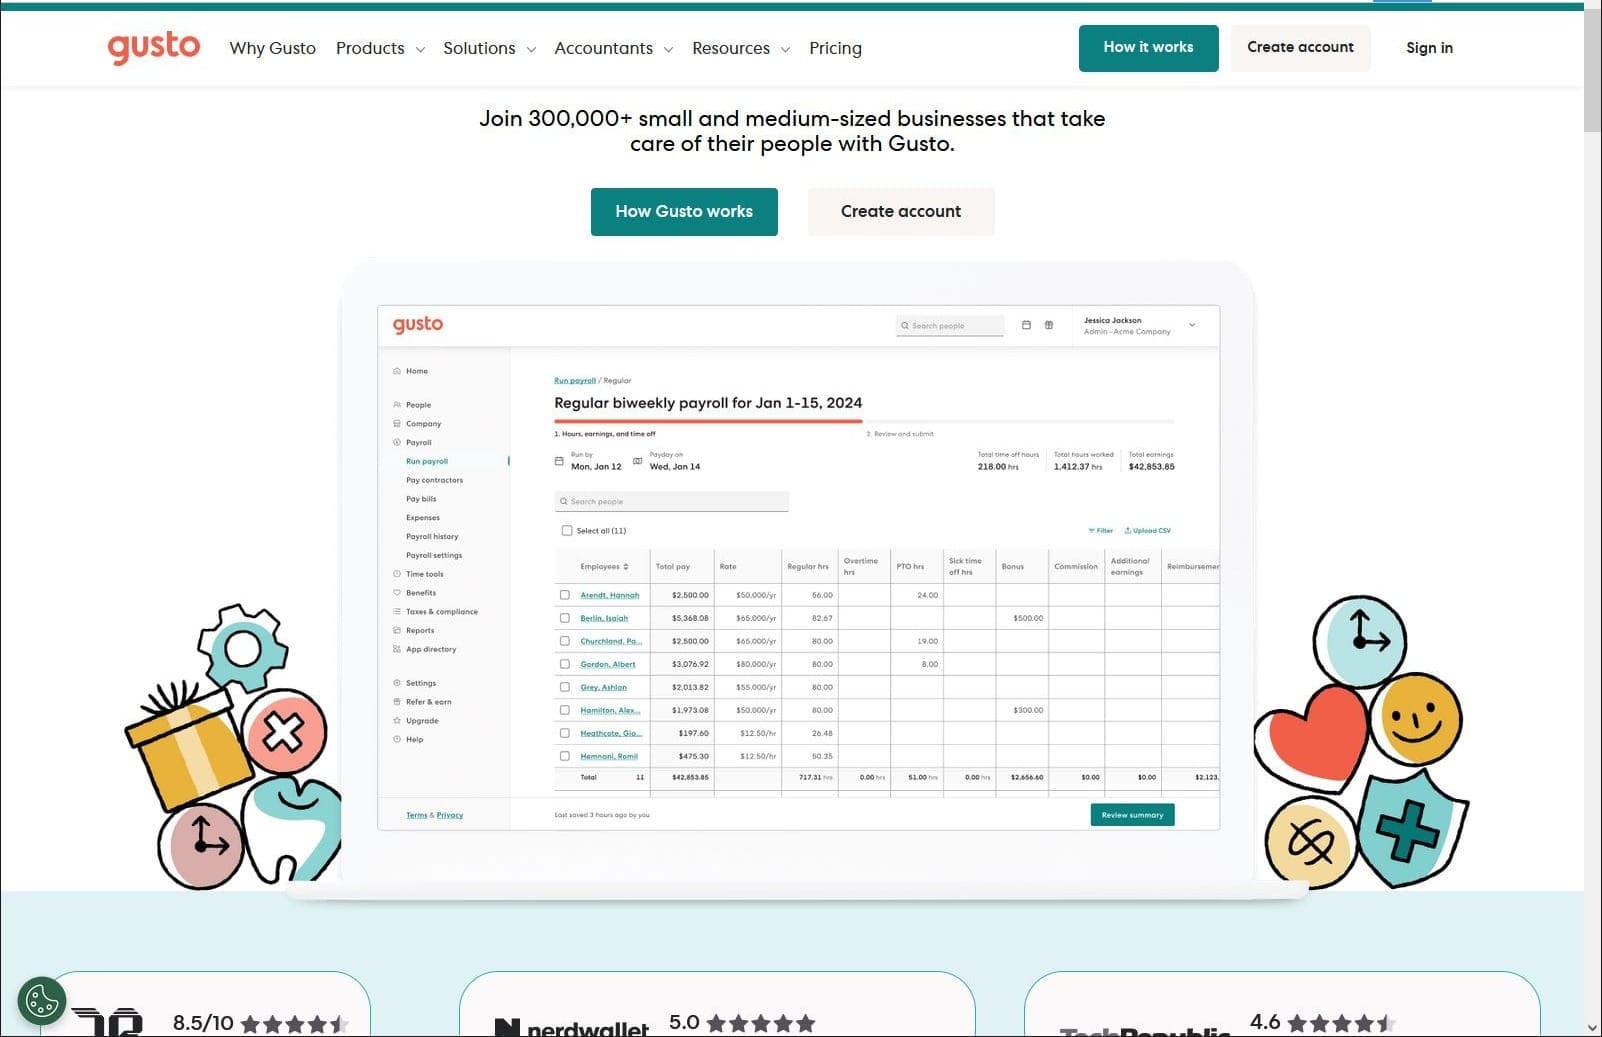
Task: Expand the Solutions dropdown menu
Action: coord(490,48)
